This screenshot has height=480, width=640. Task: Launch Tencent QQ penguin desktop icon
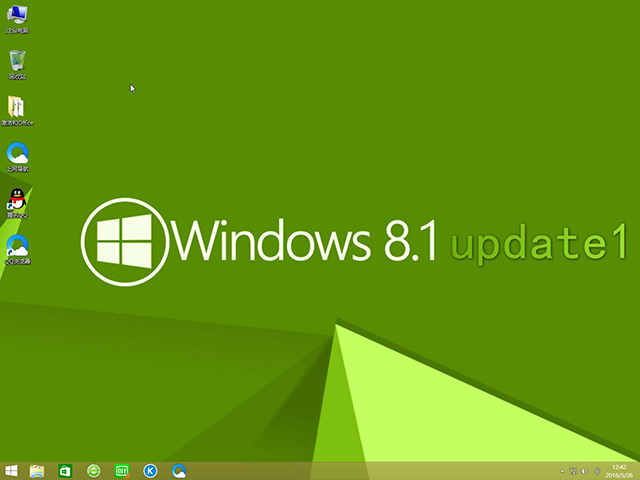tap(17, 199)
